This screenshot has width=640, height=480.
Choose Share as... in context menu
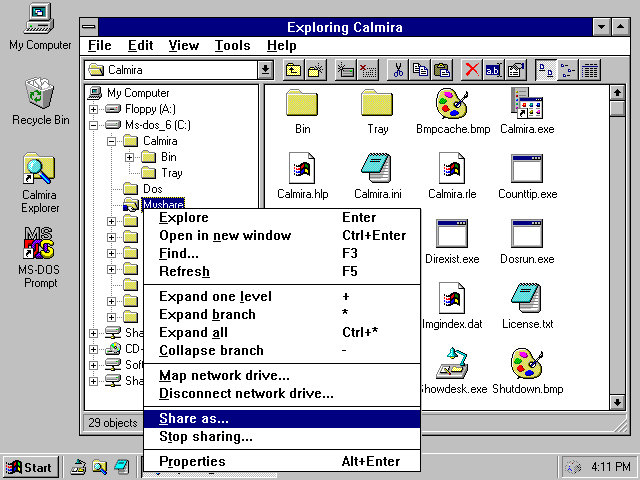(282, 419)
